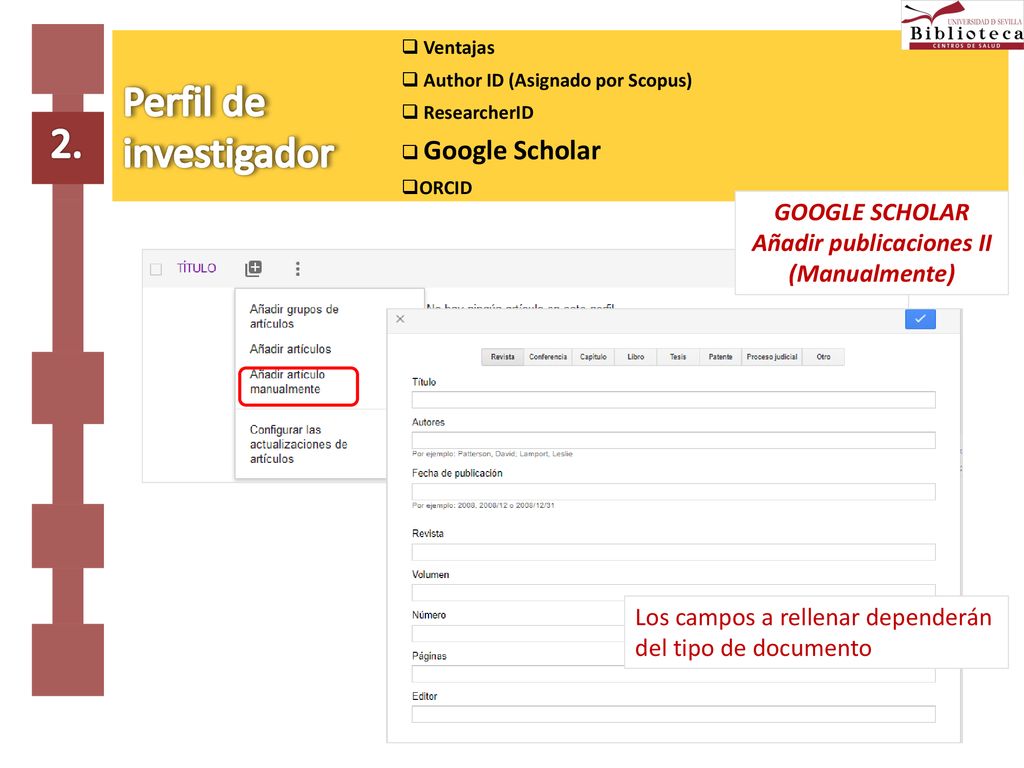Click the add articles plus icon
The image size is (1024, 768).
click(253, 268)
